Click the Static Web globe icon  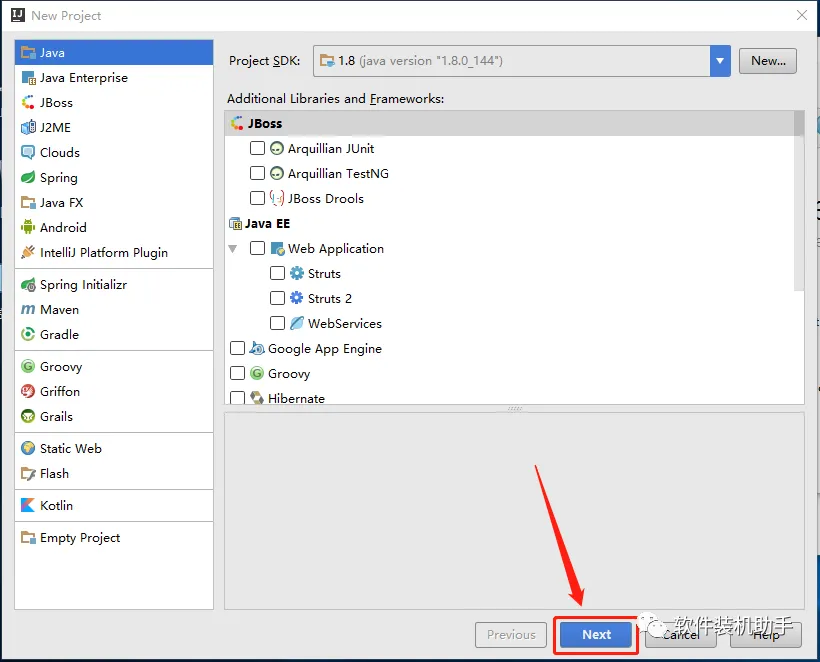(28, 449)
